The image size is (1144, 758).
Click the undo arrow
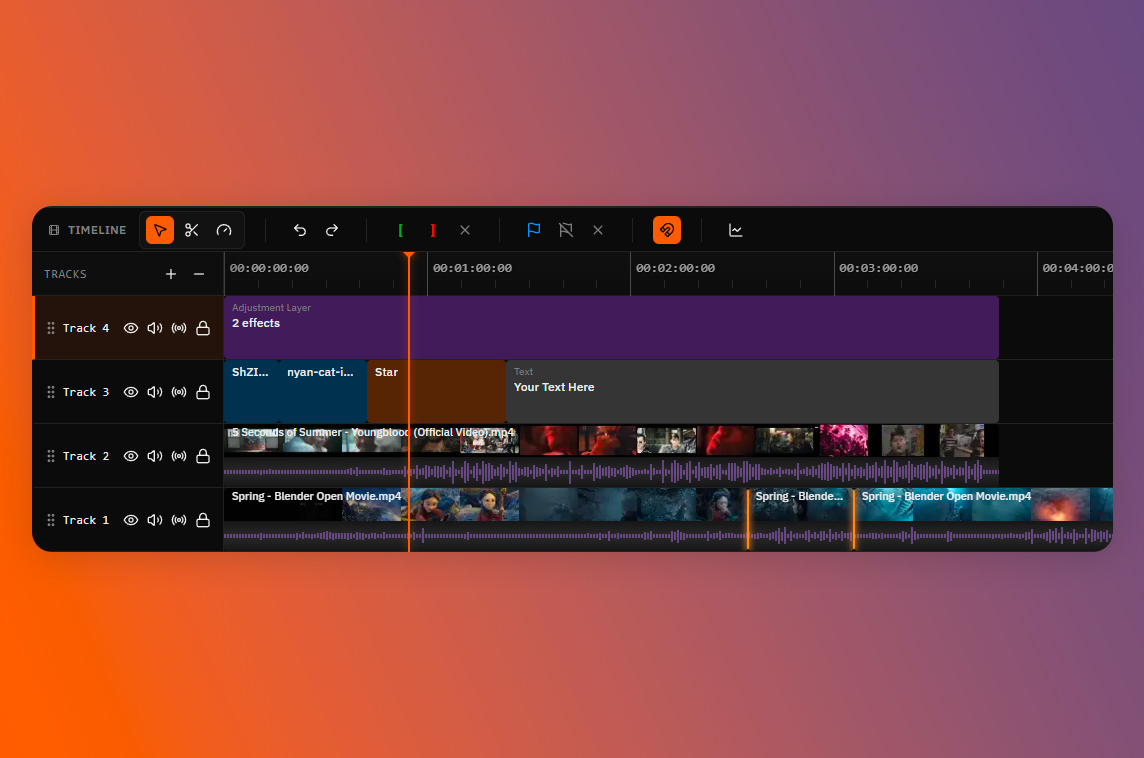point(300,230)
